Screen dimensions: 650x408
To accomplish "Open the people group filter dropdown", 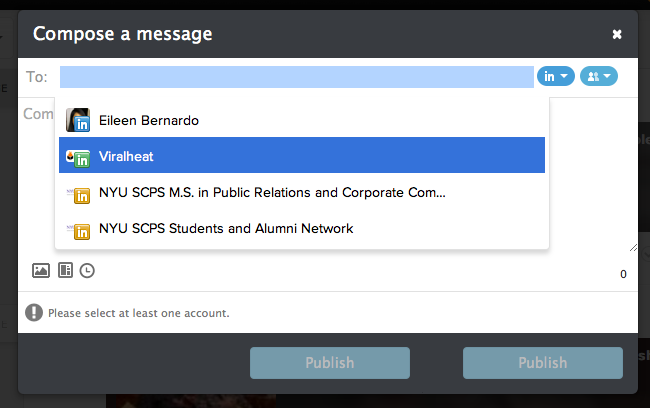I will click(598, 76).
